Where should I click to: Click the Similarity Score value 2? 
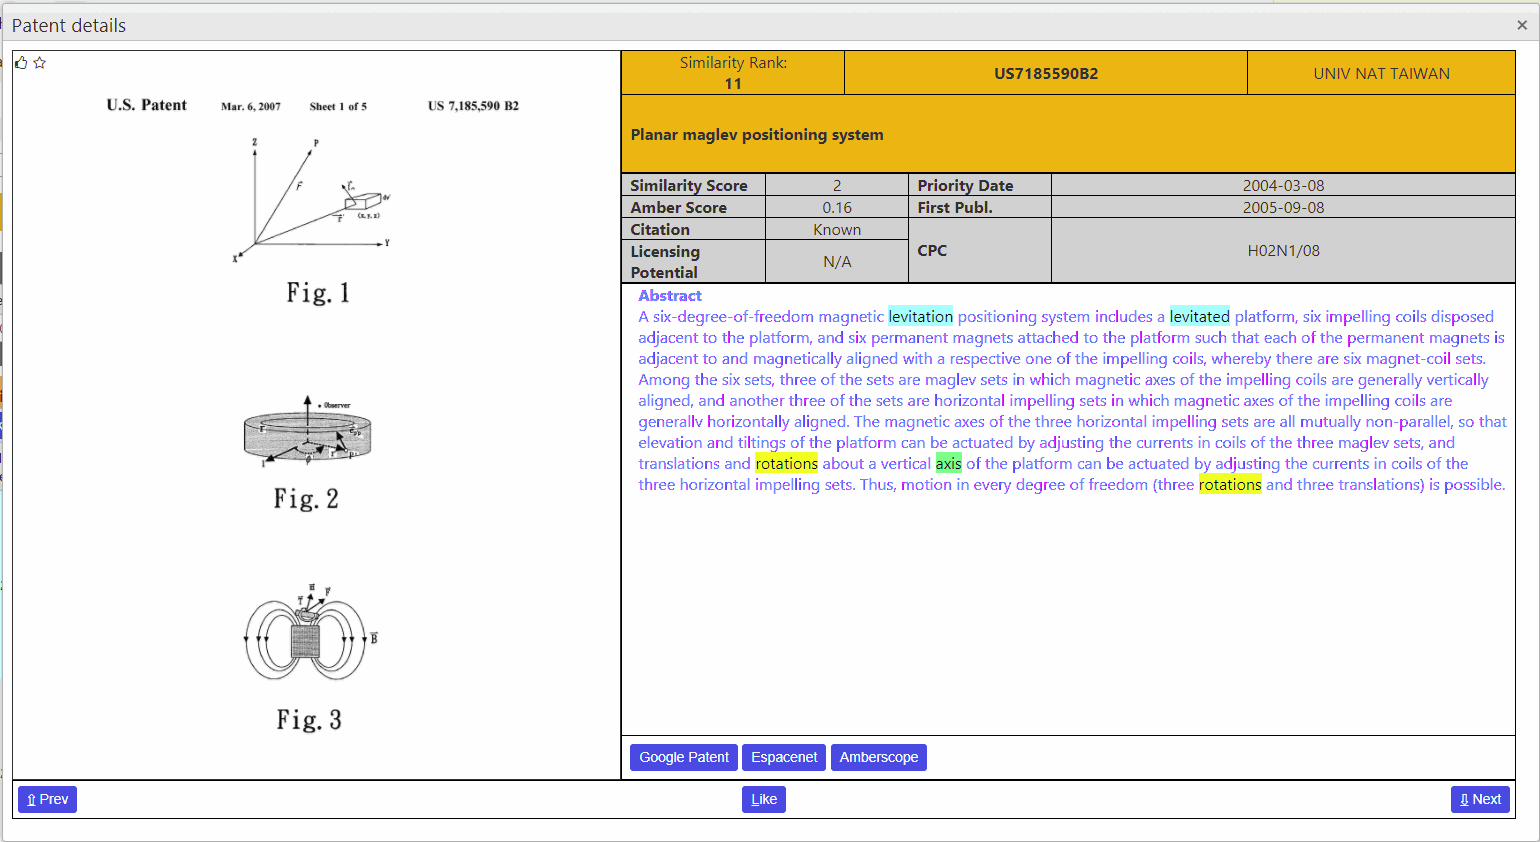[837, 185]
